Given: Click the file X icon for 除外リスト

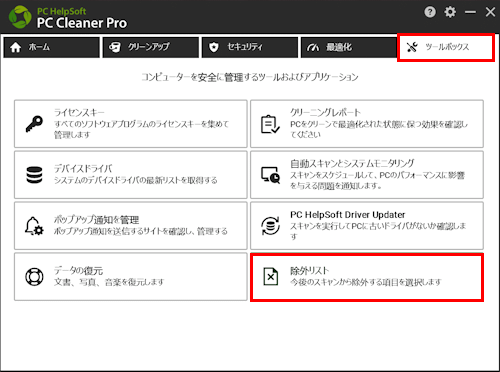Looking at the screenshot, I should point(271,277).
